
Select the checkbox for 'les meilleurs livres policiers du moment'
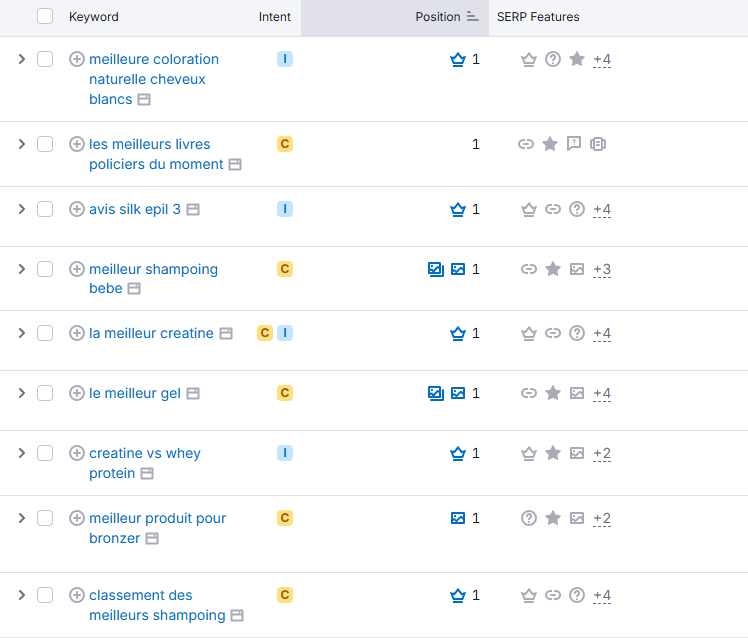(x=45, y=144)
